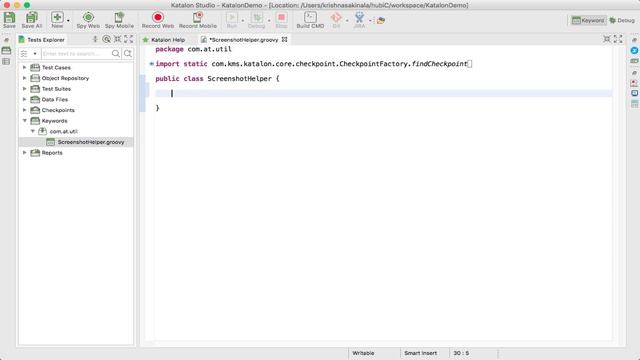The height and width of the screenshot is (360, 640).
Task: Minimize the Tests Explorer panel
Action: 118,39
